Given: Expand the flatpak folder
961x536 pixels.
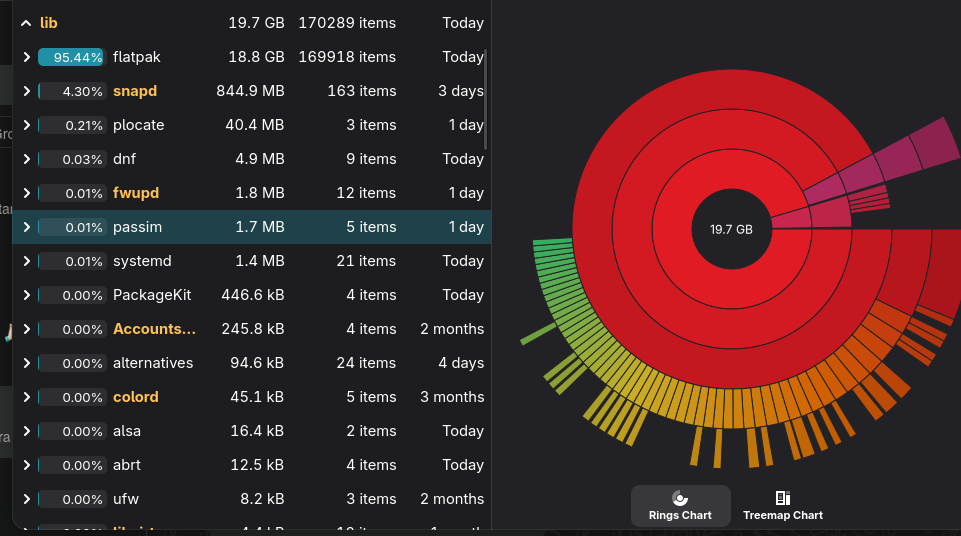Looking at the screenshot, I should [x=26, y=57].
